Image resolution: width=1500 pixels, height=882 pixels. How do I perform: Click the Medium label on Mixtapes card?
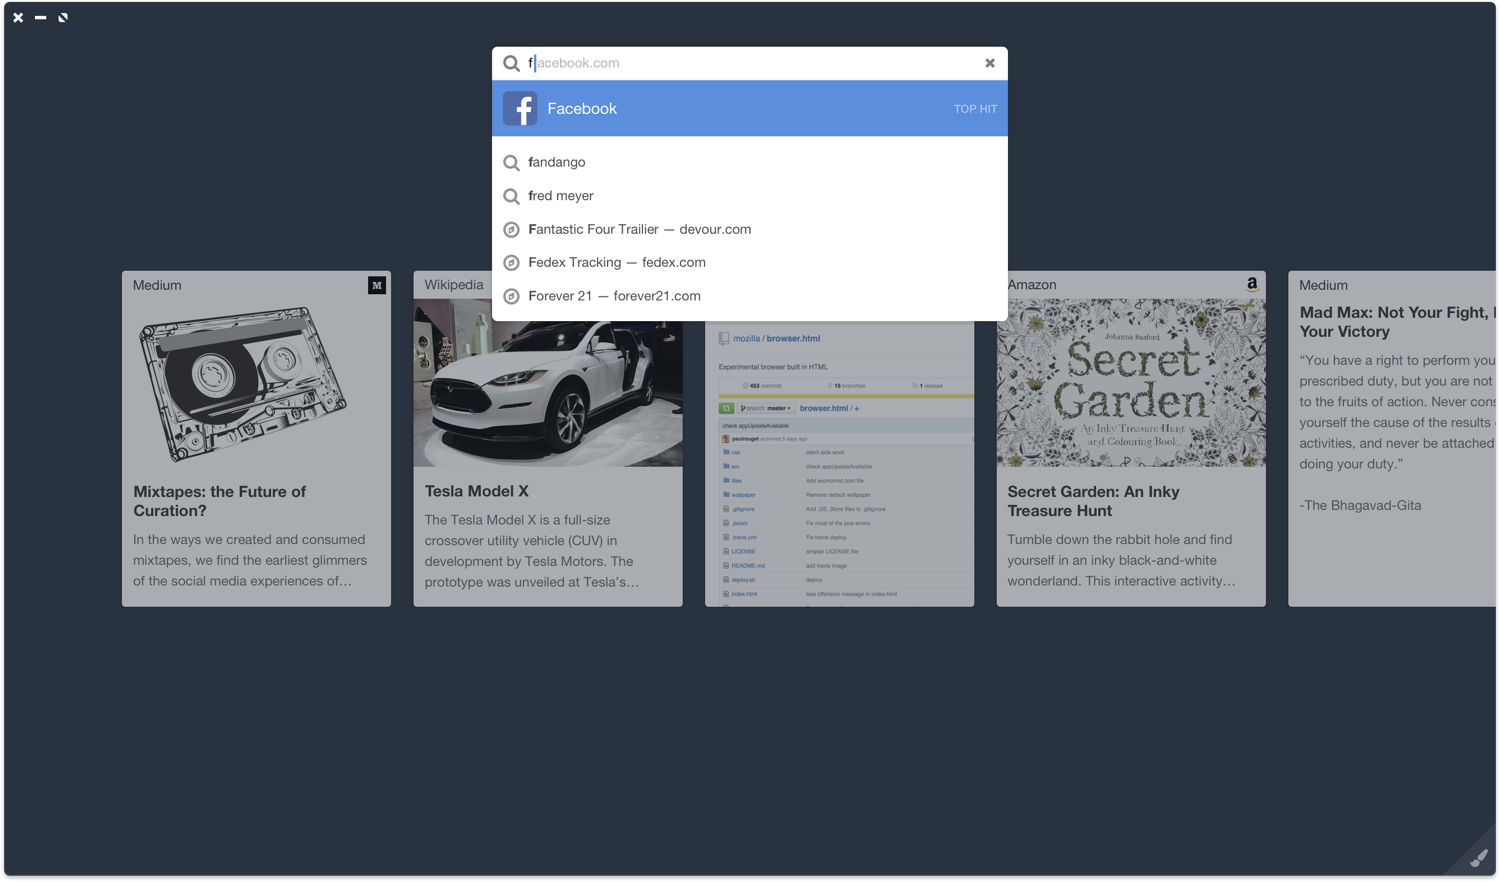tap(157, 285)
